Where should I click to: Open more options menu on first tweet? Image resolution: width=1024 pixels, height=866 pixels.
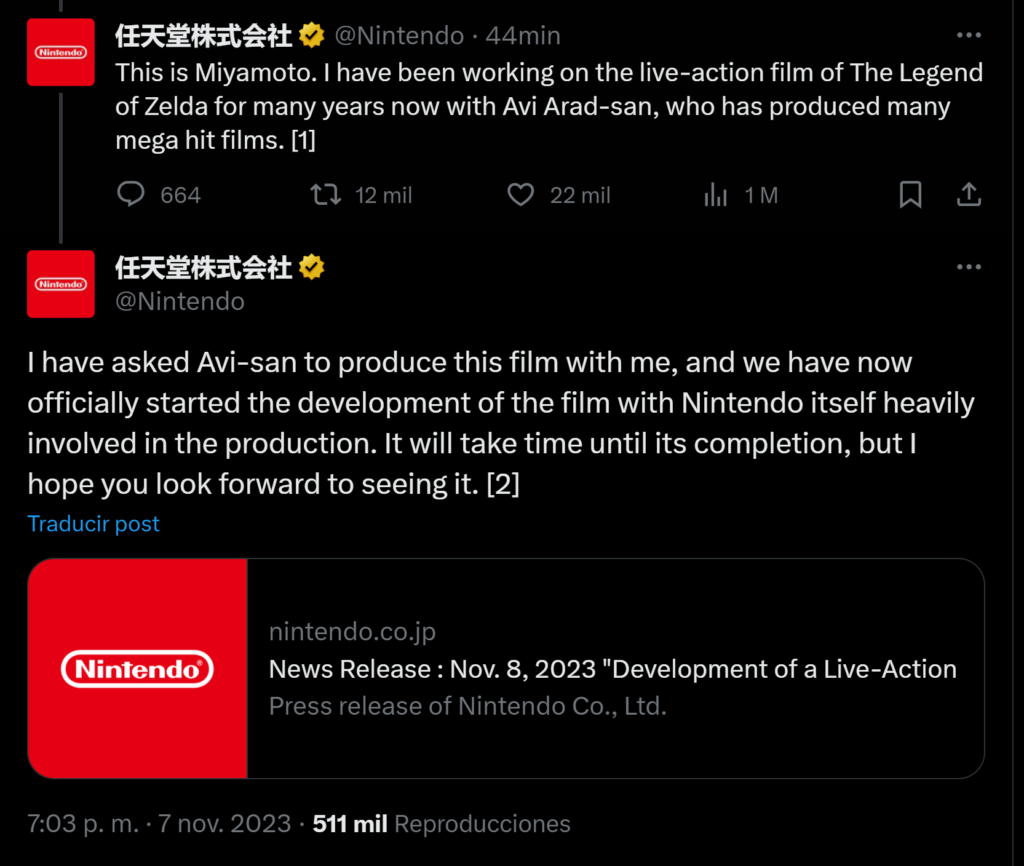click(x=968, y=35)
